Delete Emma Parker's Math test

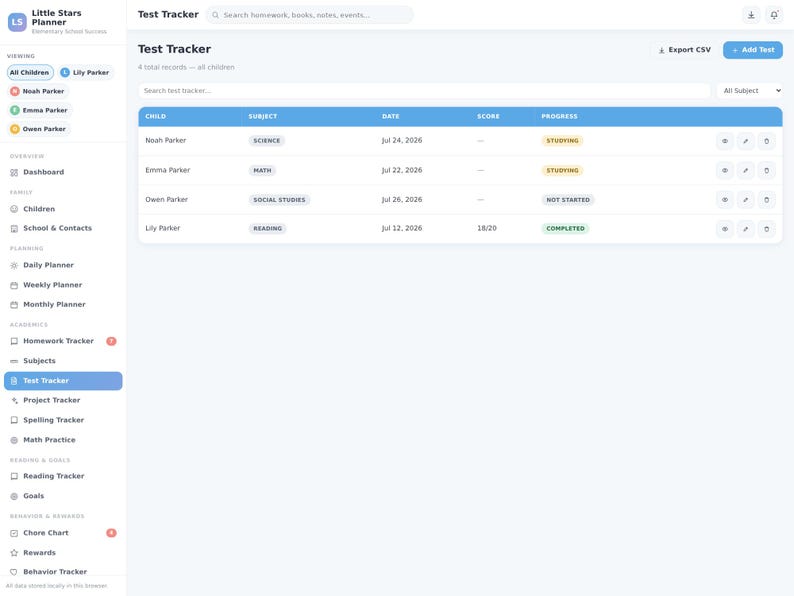(x=766, y=171)
